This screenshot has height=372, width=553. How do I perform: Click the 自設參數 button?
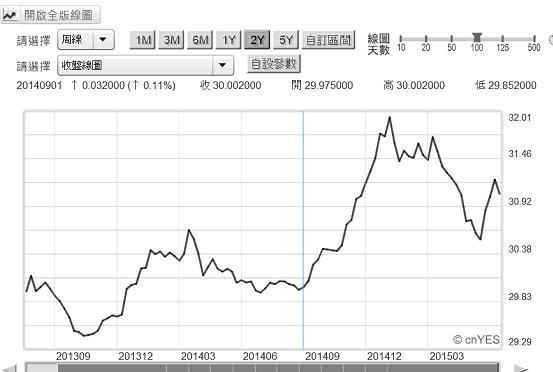274,64
